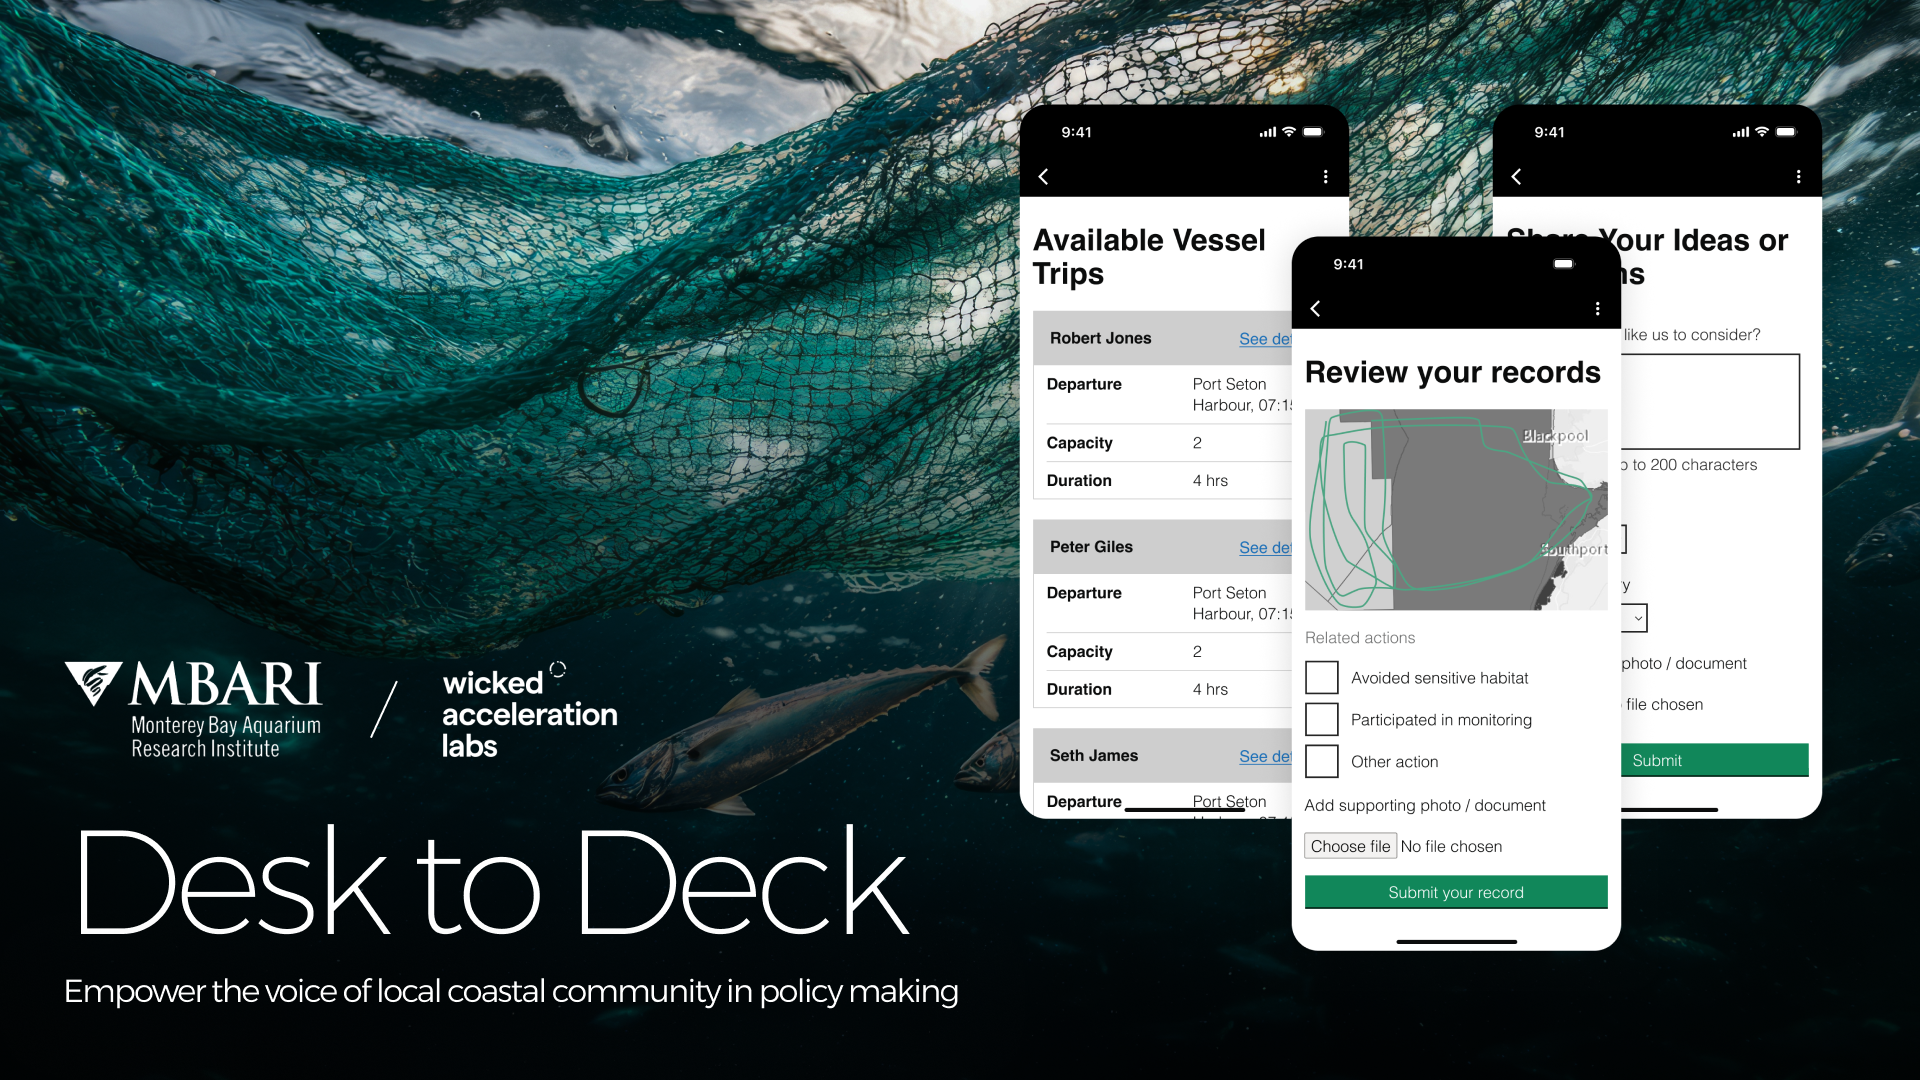Click the wicked acceleration labs logo
1920x1080 pixels.
(x=529, y=712)
